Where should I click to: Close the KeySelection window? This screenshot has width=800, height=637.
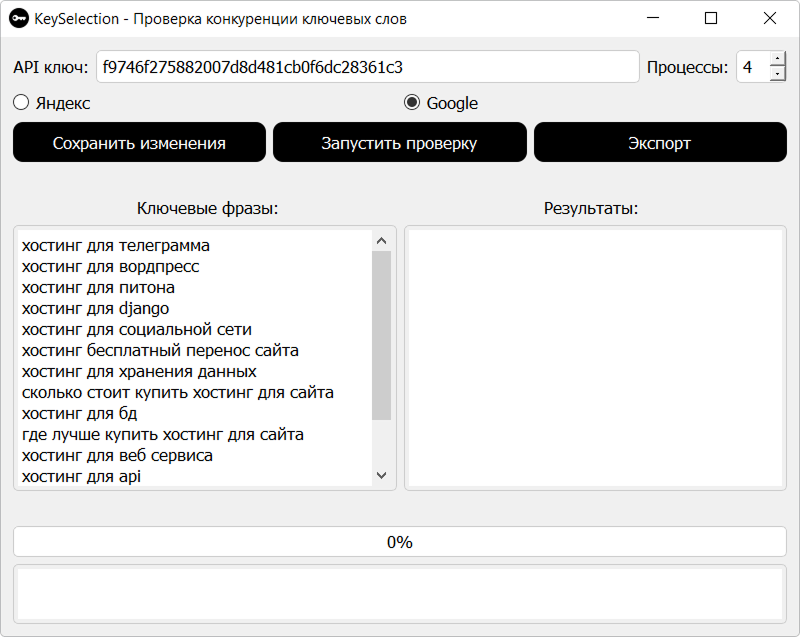click(769, 18)
